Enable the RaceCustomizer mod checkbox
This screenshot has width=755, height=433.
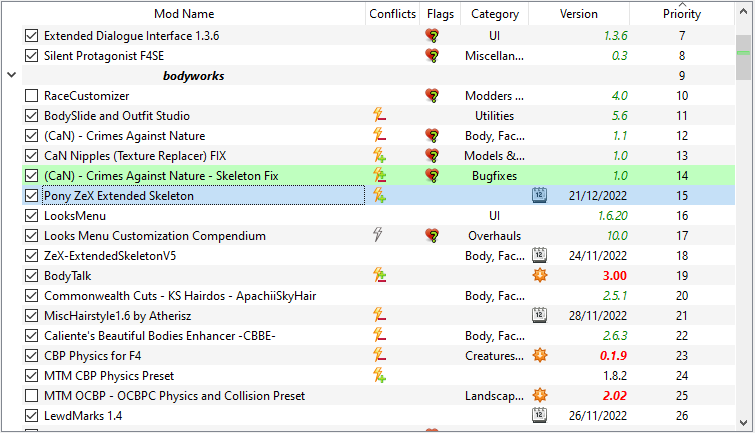pos(31,96)
